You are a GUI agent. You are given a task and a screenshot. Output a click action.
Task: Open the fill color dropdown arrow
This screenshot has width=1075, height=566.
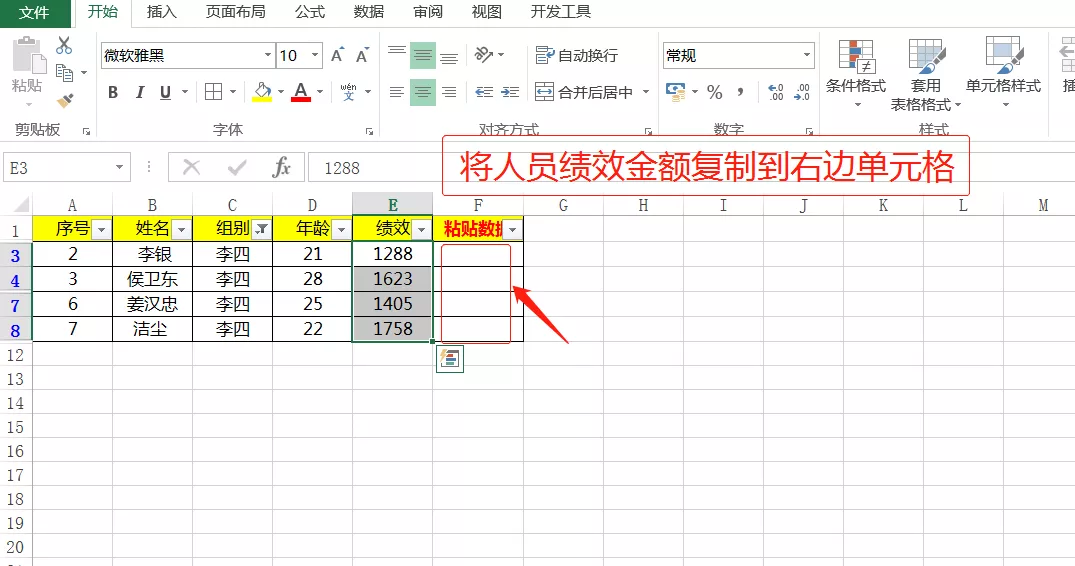click(x=280, y=92)
